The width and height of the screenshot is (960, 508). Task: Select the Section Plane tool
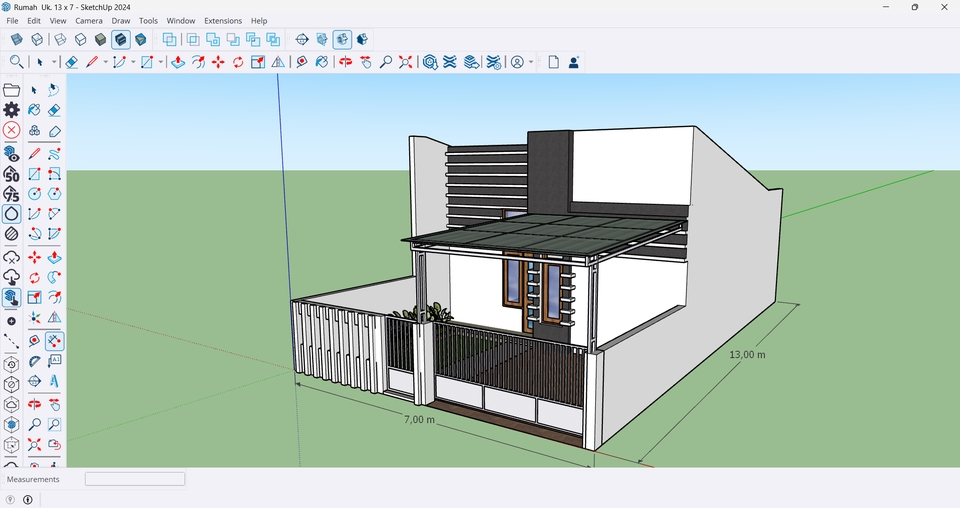coord(302,40)
